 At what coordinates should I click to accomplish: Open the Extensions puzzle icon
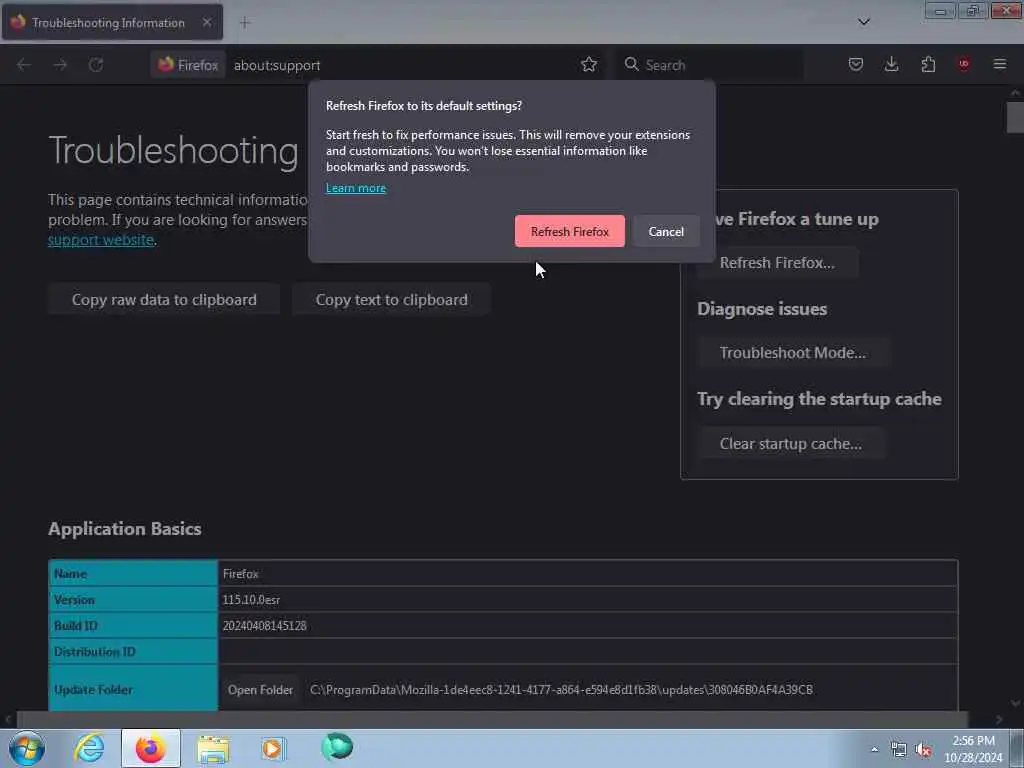(x=928, y=64)
